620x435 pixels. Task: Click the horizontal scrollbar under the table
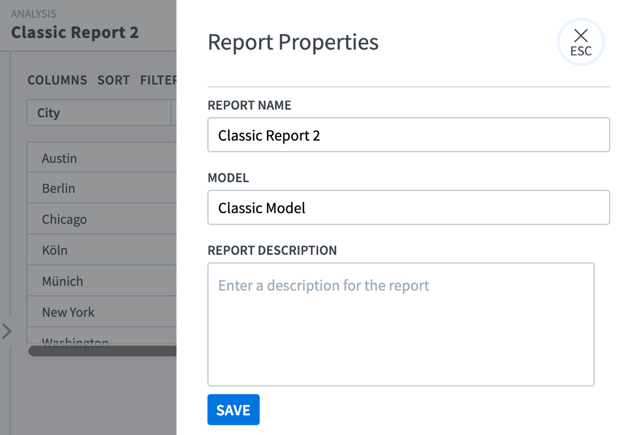102,351
